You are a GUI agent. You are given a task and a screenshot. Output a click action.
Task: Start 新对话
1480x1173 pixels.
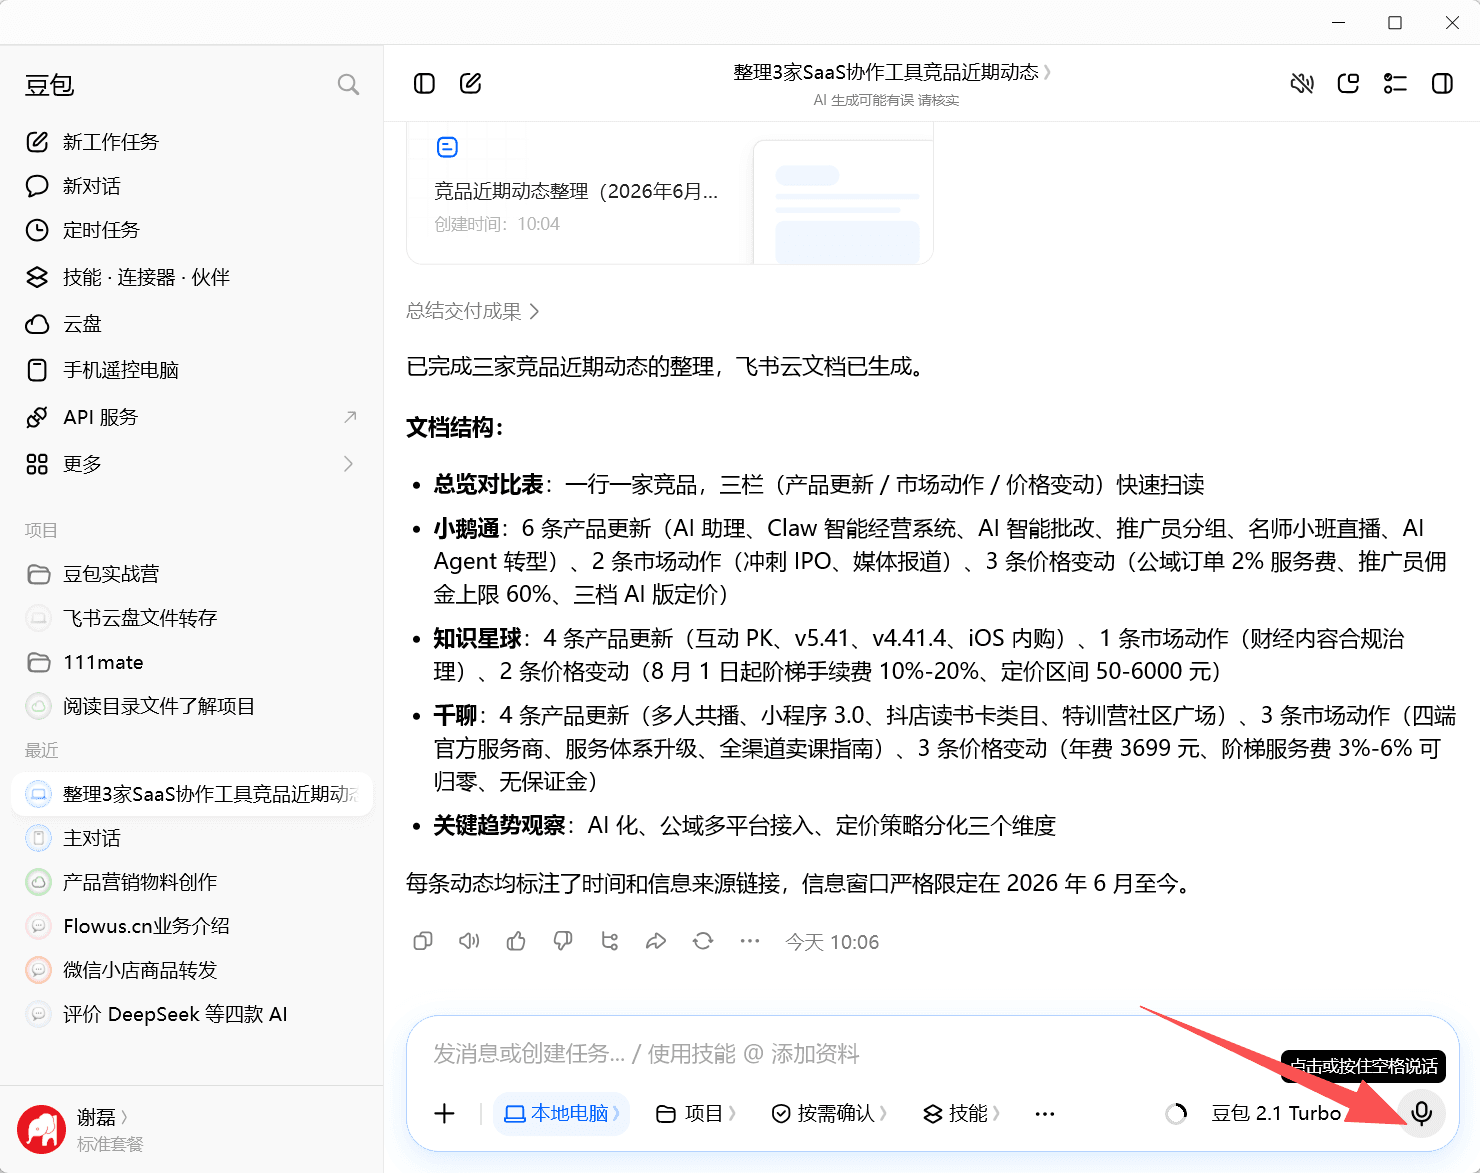pos(191,186)
